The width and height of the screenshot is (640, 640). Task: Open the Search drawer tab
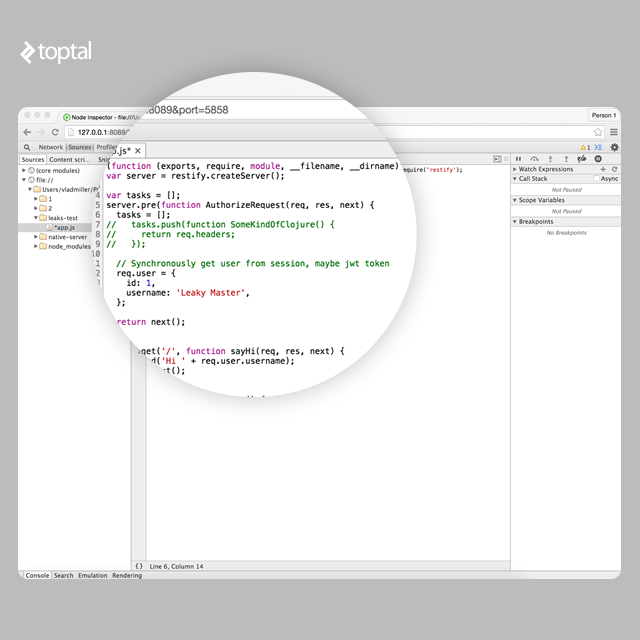pos(64,576)
